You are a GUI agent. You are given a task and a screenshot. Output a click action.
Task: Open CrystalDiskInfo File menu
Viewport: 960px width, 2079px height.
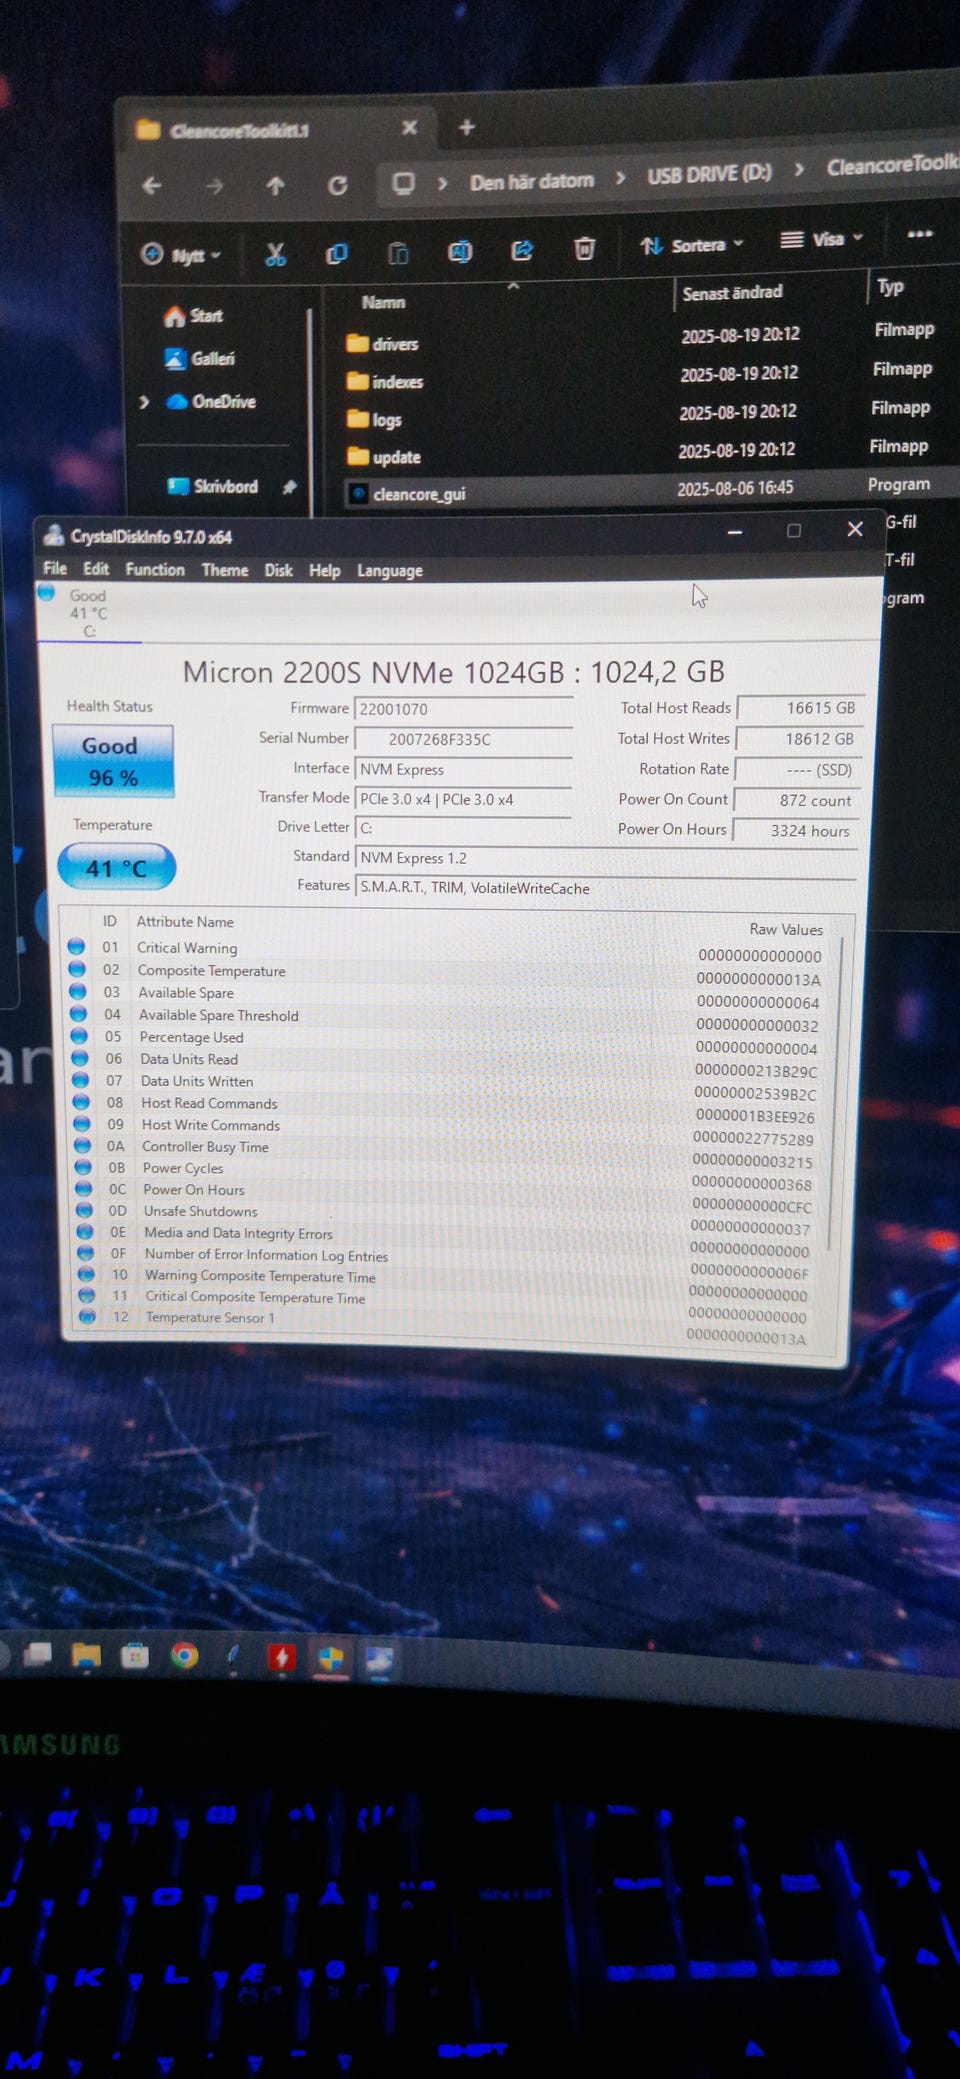click(x=55, y=569)
